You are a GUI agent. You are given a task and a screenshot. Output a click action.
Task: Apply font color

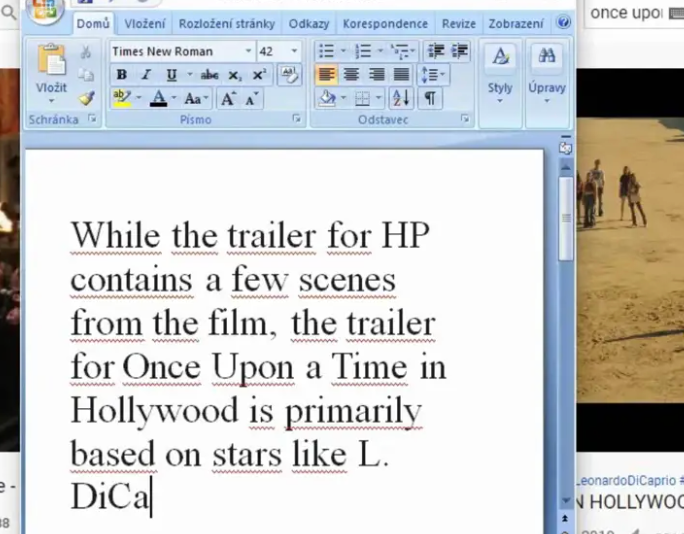pyautogui.click(x=158, y=99)
